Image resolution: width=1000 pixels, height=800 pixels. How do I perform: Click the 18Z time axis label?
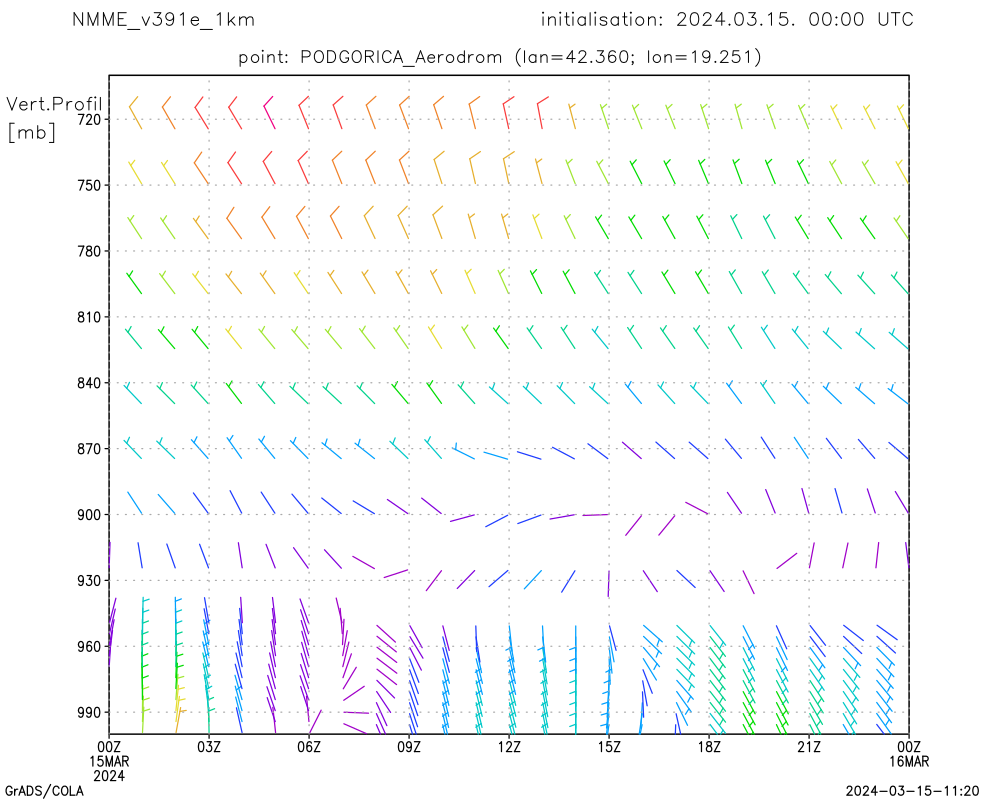(709, 747)
